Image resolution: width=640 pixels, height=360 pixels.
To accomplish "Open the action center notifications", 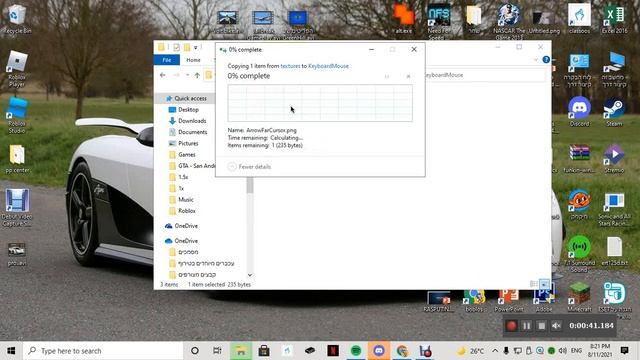I will tap(624, 351).
